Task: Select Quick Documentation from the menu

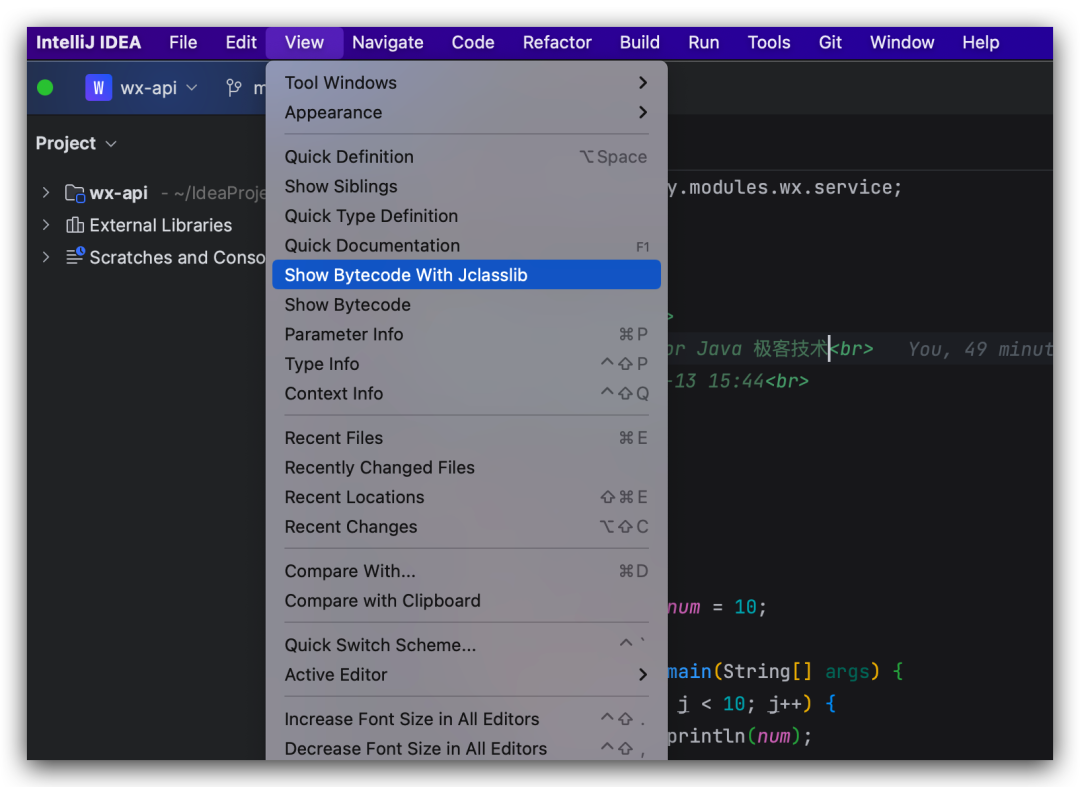Action: 372,245
